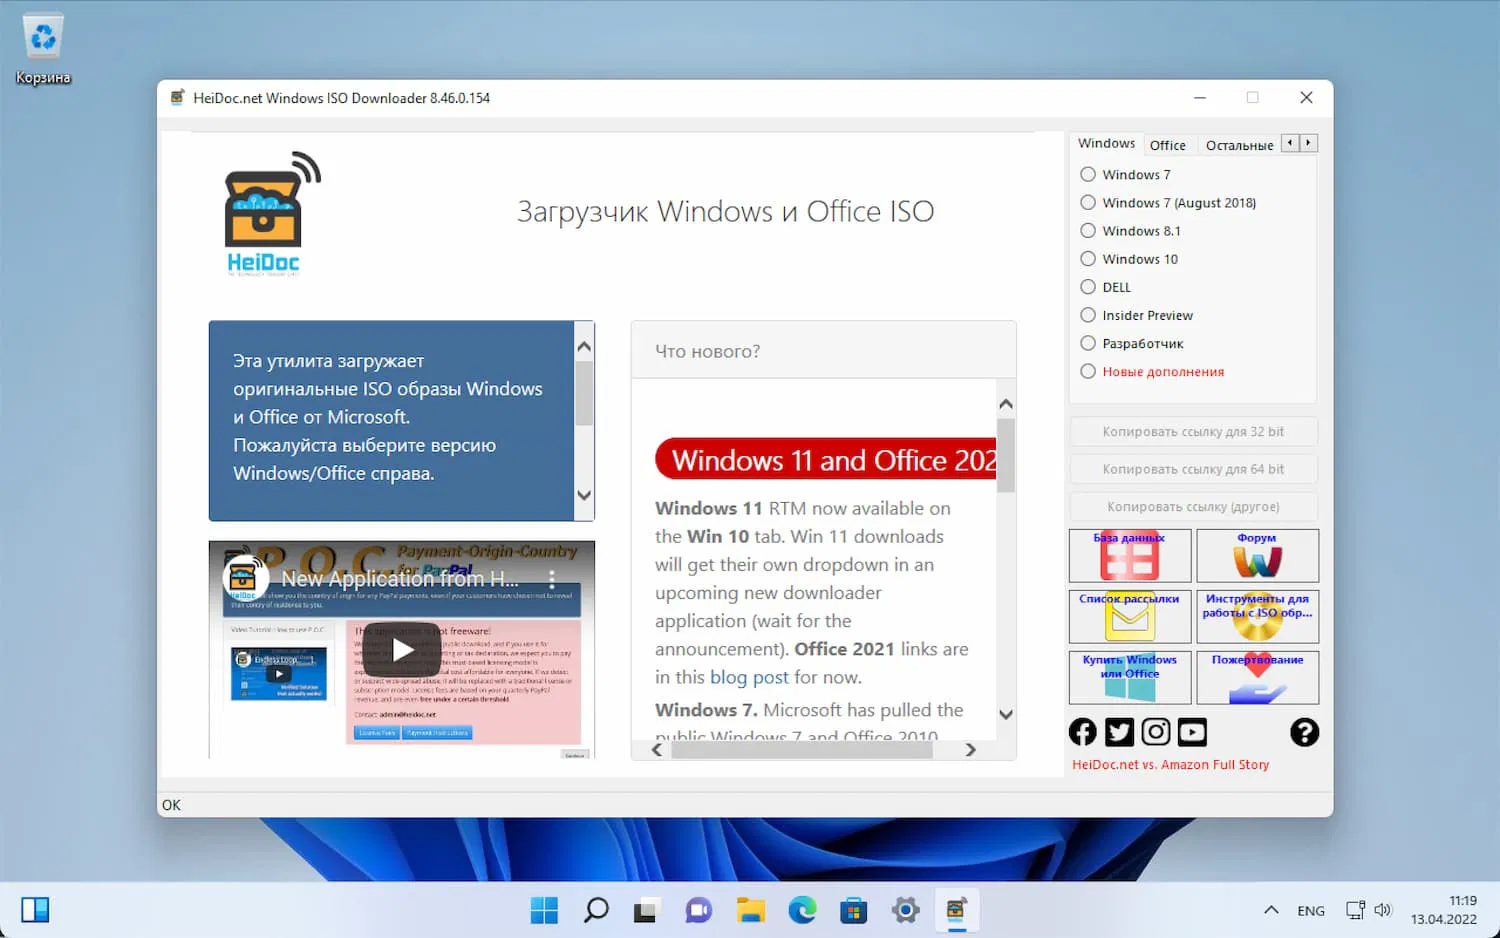Click the help question mark icon
1500x938 pixels.
1304,733
